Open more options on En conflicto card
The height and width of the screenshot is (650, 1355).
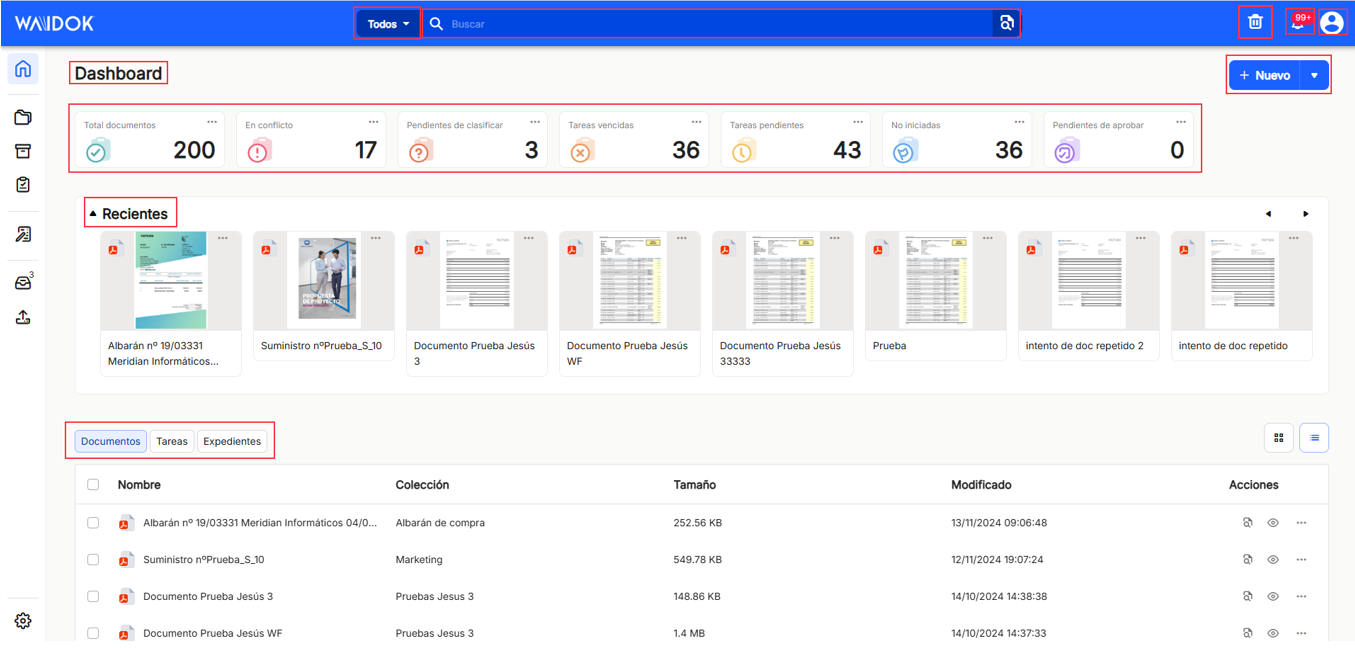[373, 122]
